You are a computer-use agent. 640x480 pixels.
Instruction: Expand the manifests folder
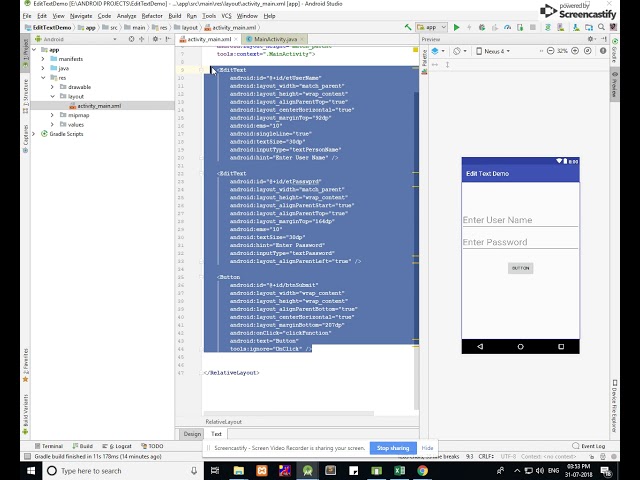pos(43,59)
